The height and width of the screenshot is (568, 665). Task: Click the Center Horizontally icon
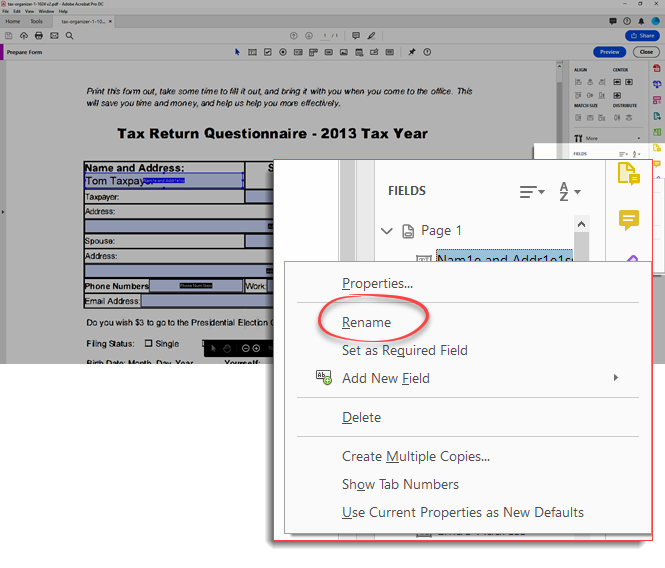point(617,82)
